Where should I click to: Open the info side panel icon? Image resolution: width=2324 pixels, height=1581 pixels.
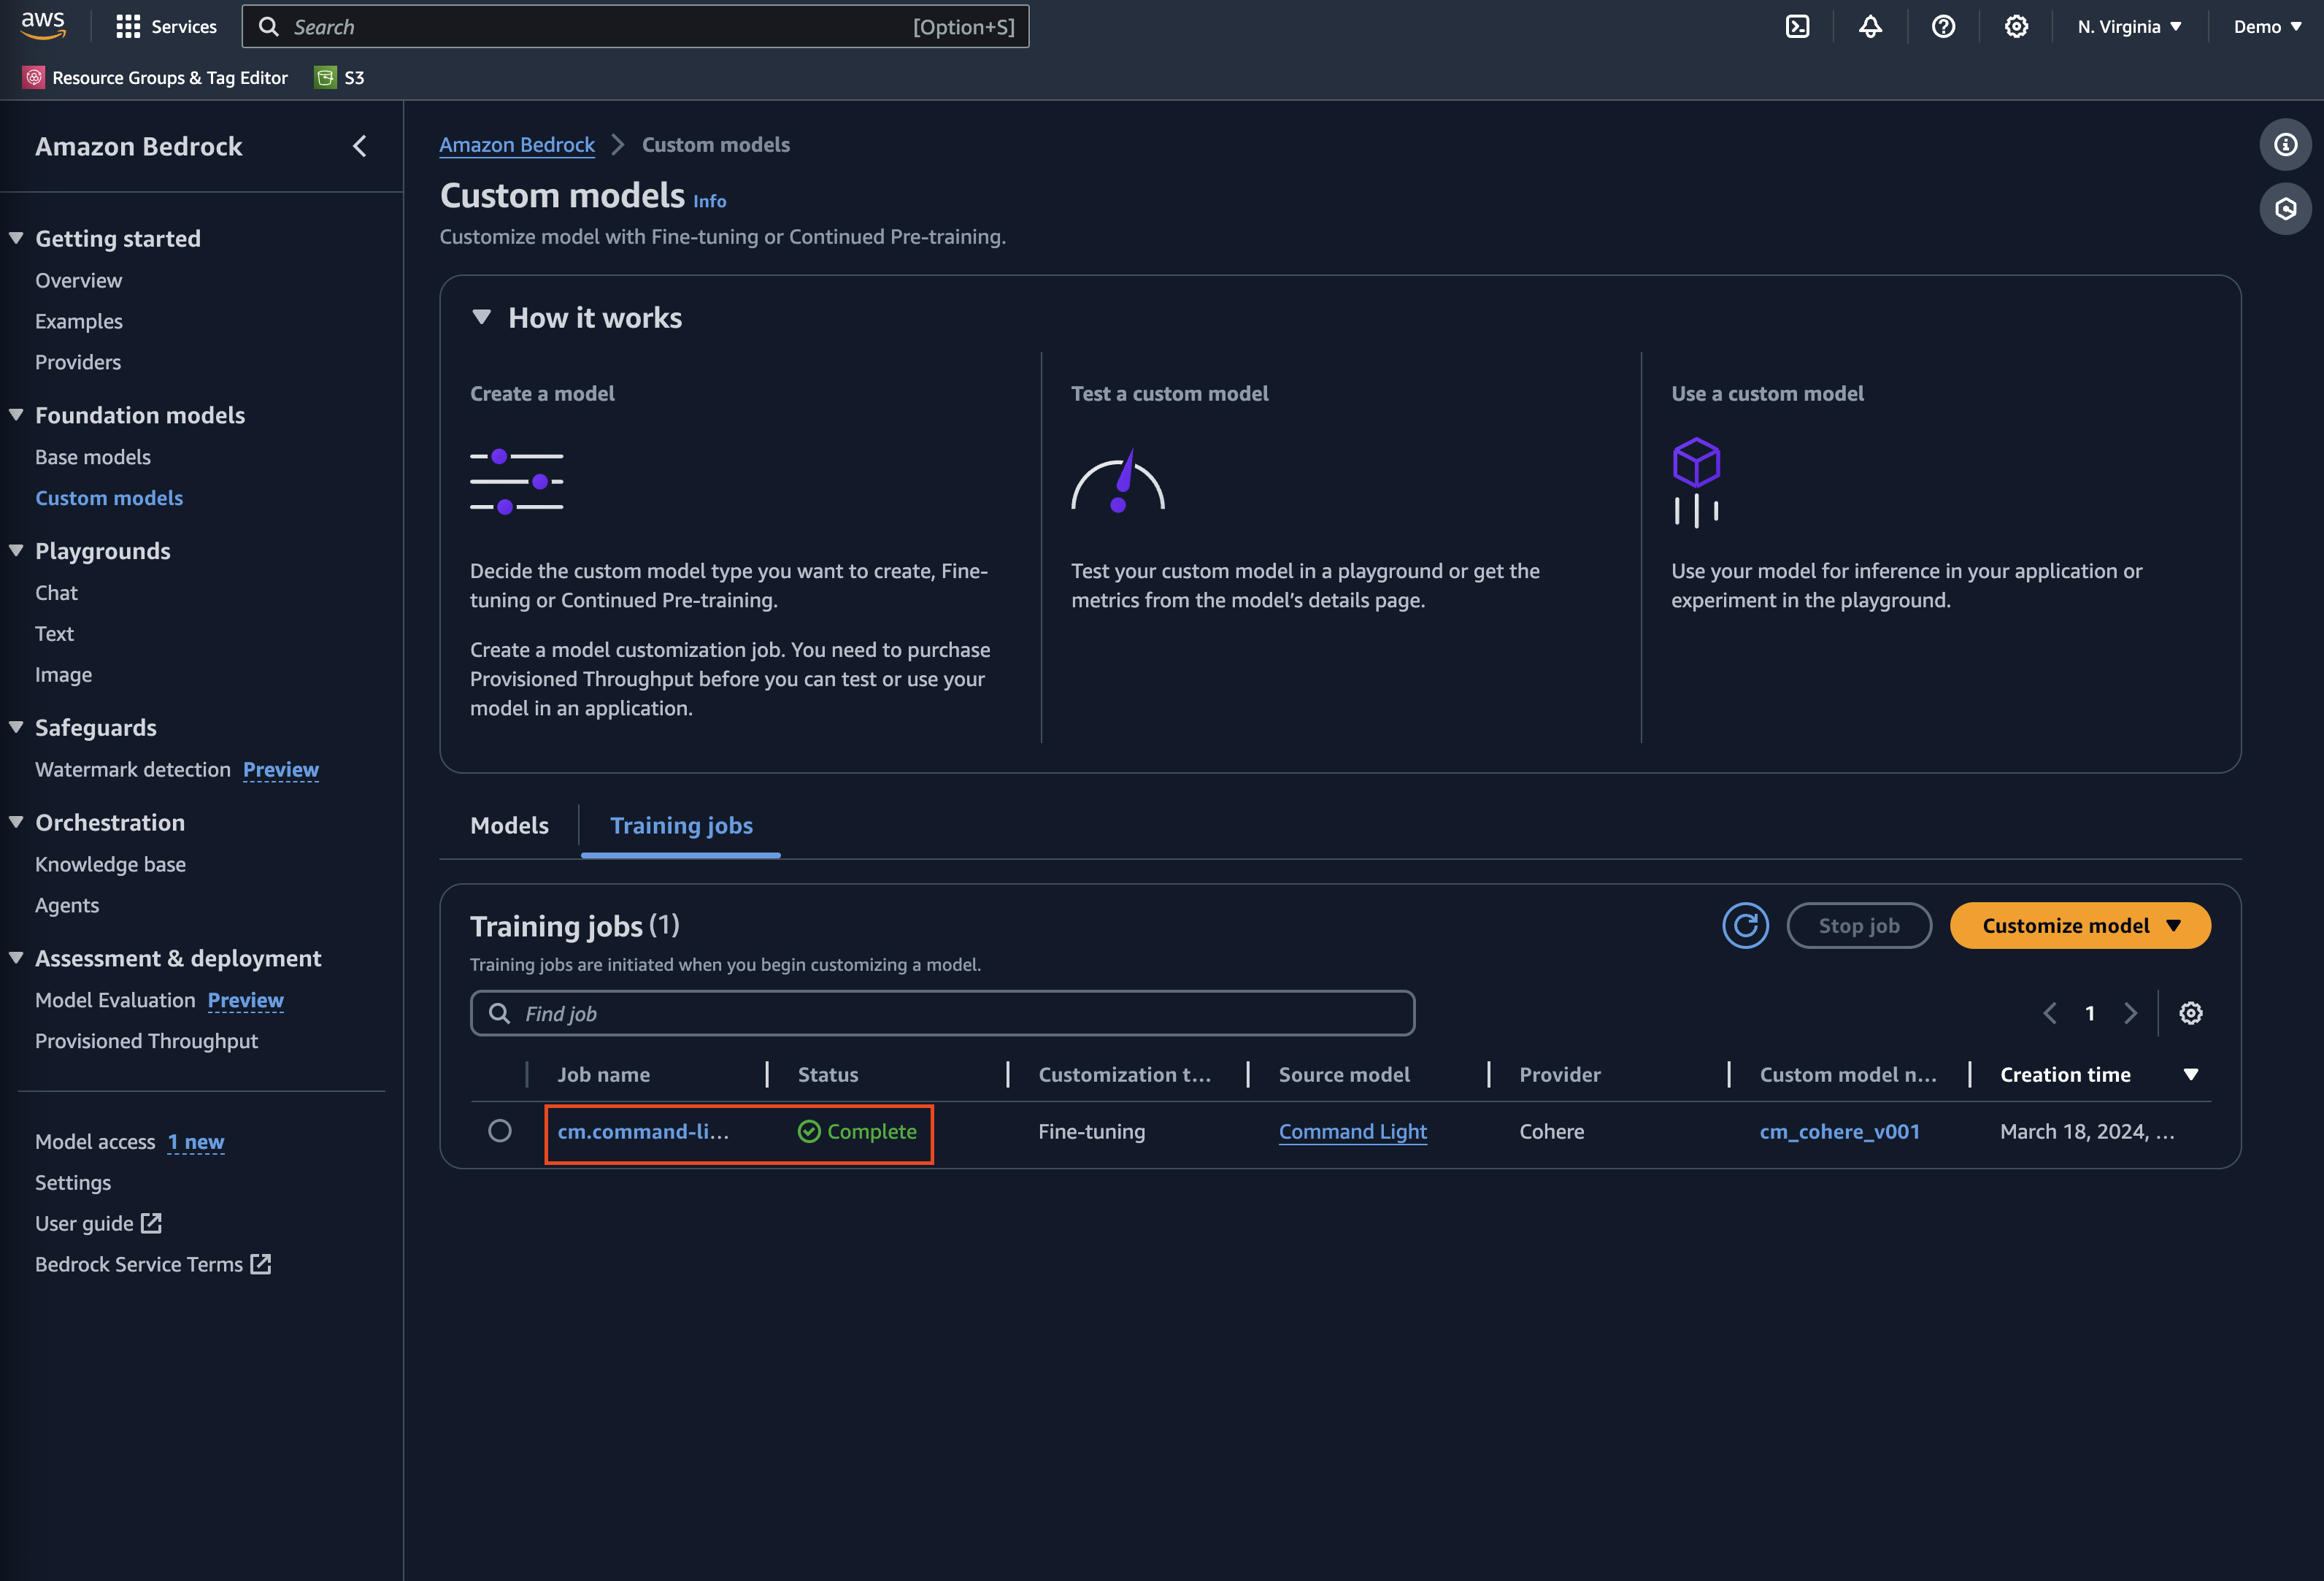(x=2286, y=144)
